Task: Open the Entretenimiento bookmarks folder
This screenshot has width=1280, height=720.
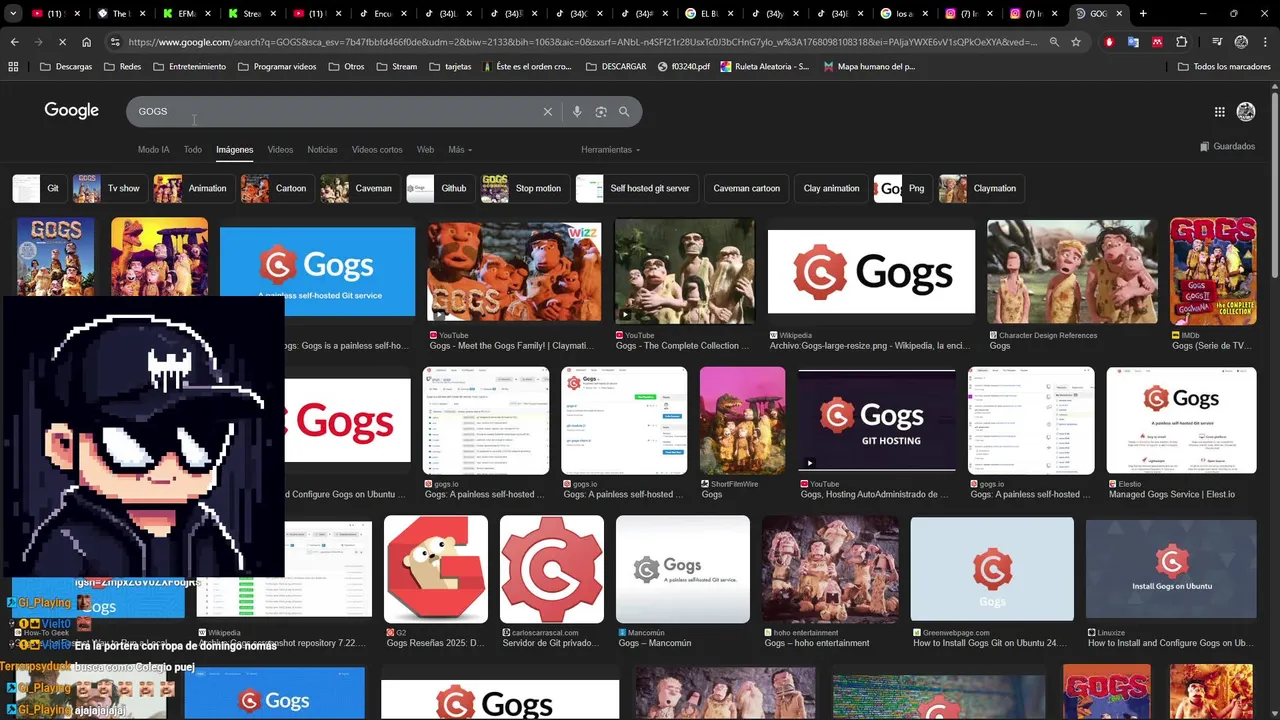Action: [x=190, y=66]
